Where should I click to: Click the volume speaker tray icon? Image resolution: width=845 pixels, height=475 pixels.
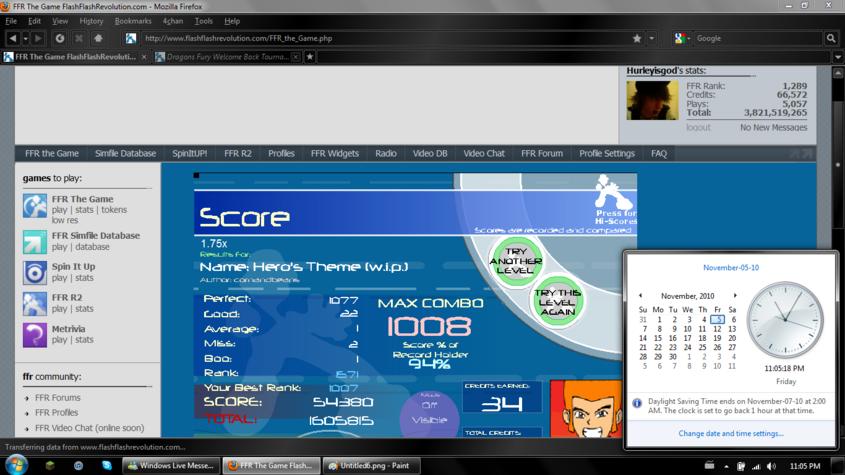tap(772, 466)
